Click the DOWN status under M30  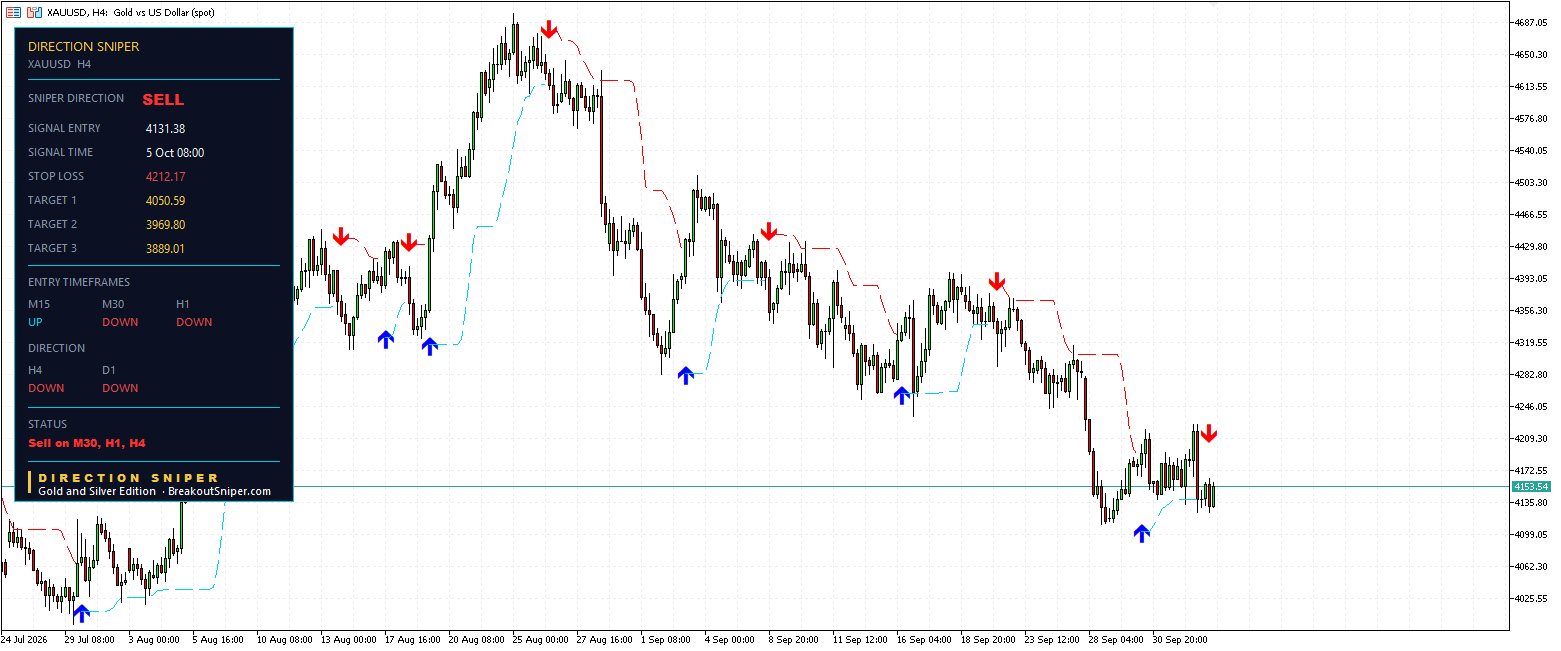click(x=120, y=322)
